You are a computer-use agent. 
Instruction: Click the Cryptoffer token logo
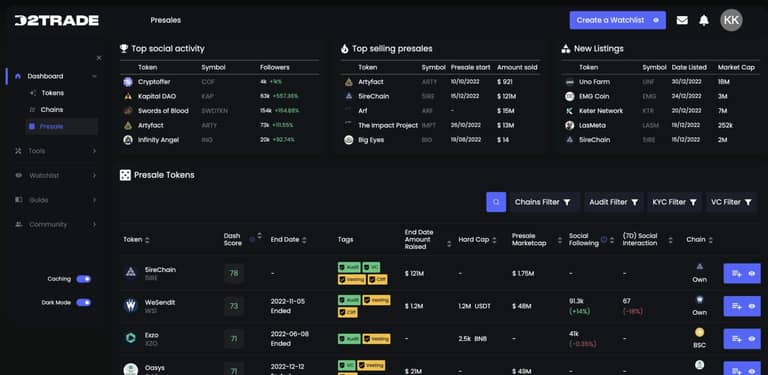coord(128,82)
